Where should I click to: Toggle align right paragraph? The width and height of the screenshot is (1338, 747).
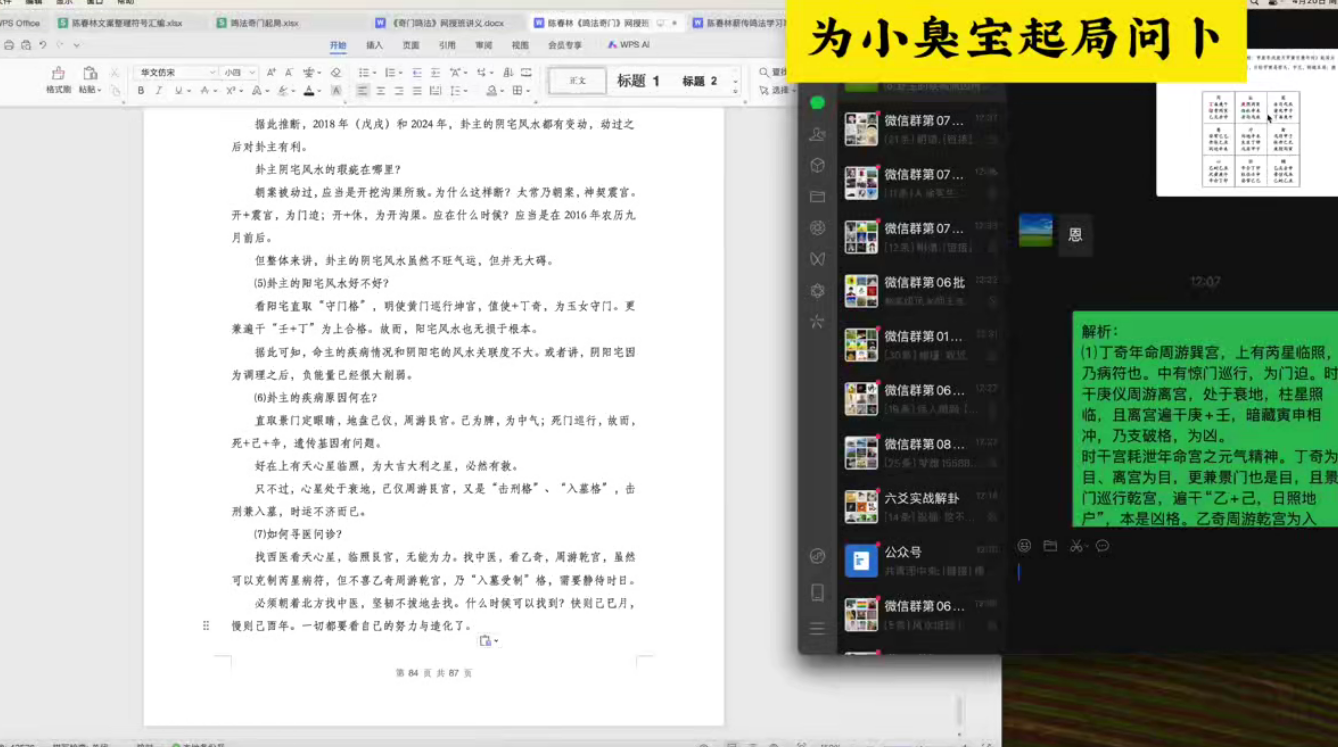(x=399, y=91)
